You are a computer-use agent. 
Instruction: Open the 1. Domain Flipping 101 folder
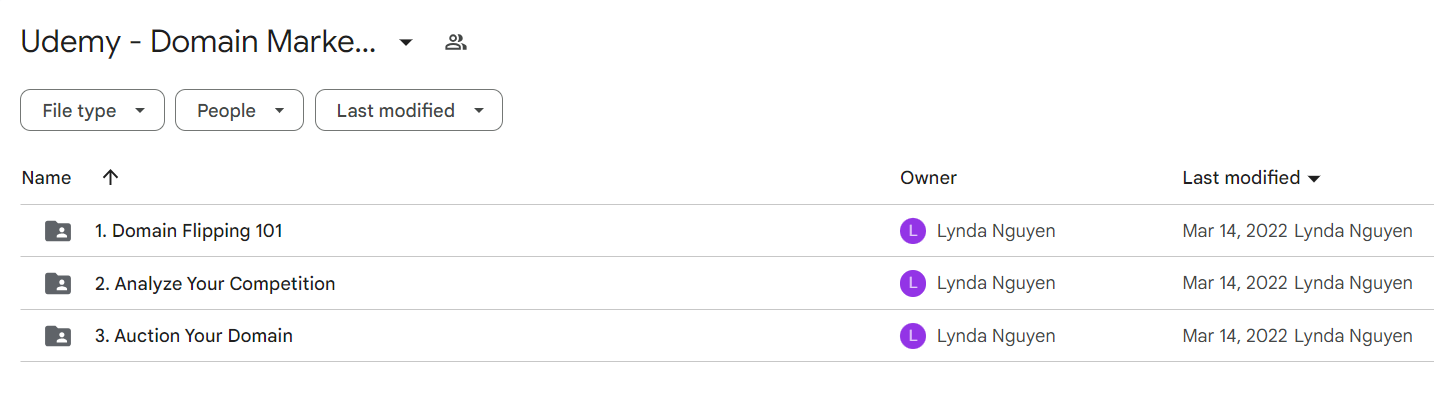point(188,231)
